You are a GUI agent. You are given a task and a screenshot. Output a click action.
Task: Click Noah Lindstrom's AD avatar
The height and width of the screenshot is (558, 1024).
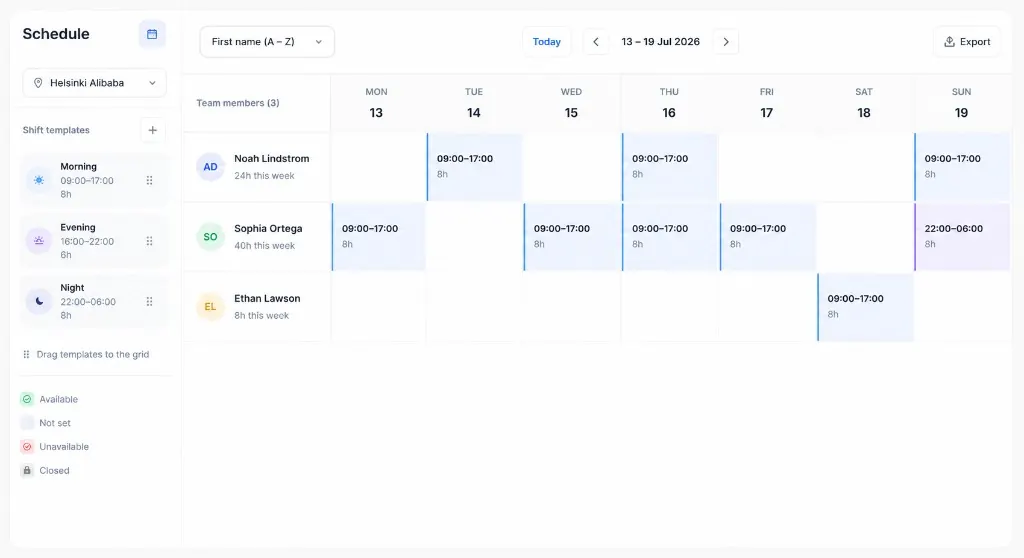(210, 167)
